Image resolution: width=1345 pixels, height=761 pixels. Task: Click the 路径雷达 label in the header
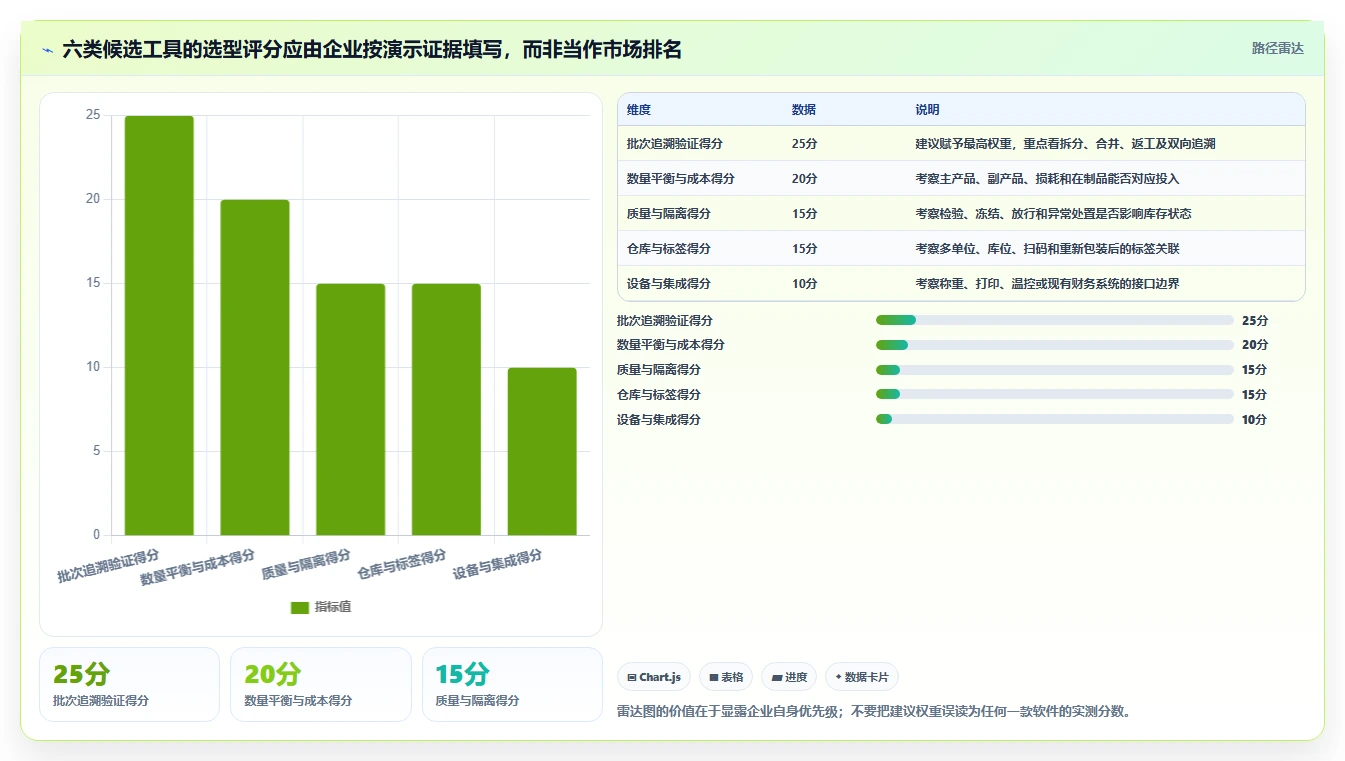1278,48
